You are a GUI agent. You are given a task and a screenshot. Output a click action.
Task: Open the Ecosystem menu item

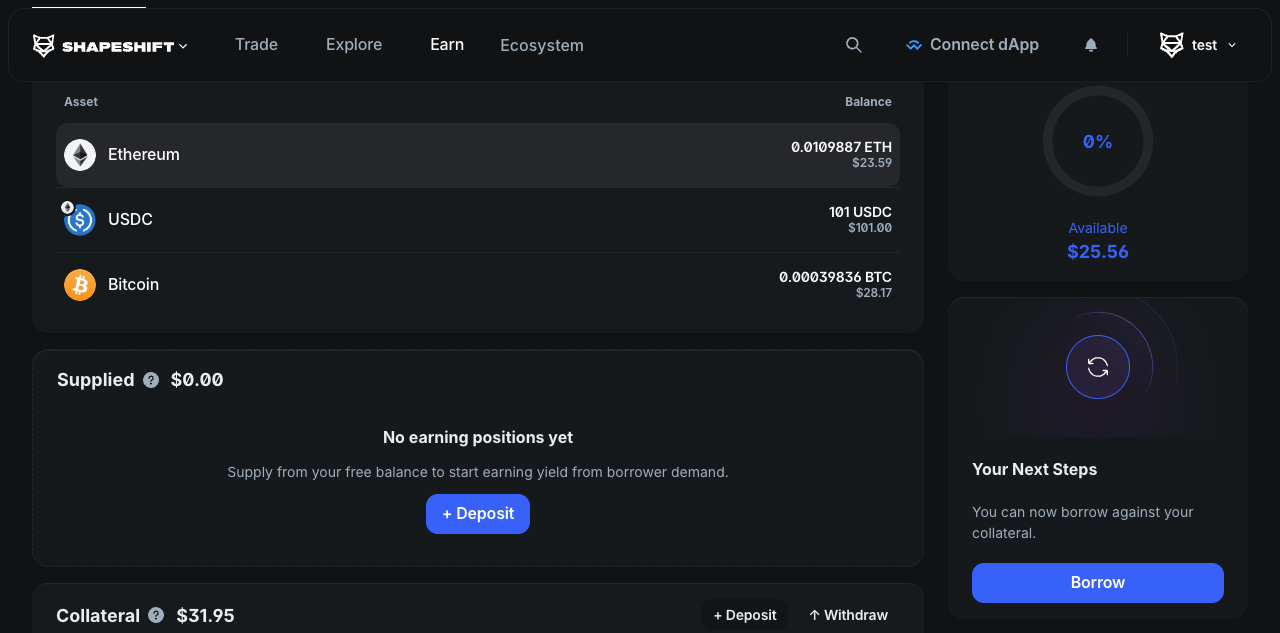[542, 46]
